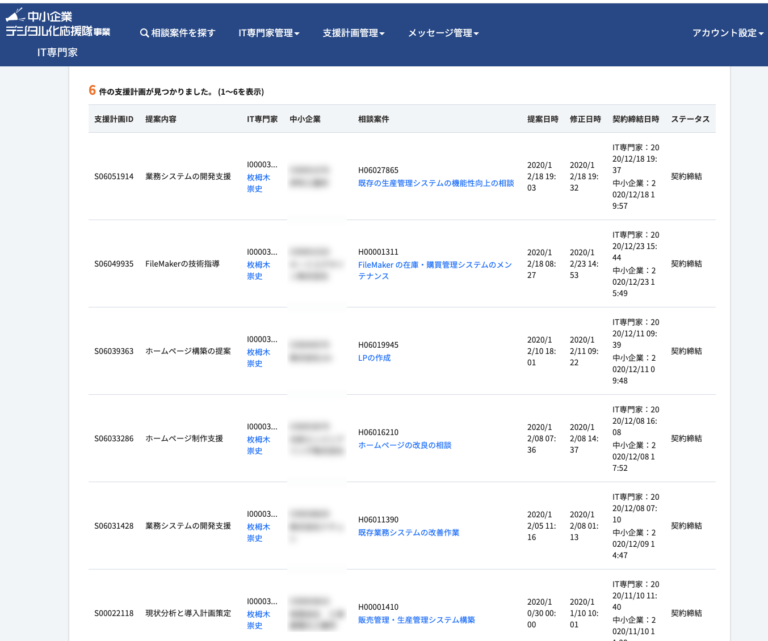Select case number H06011390

click(378, 520)
